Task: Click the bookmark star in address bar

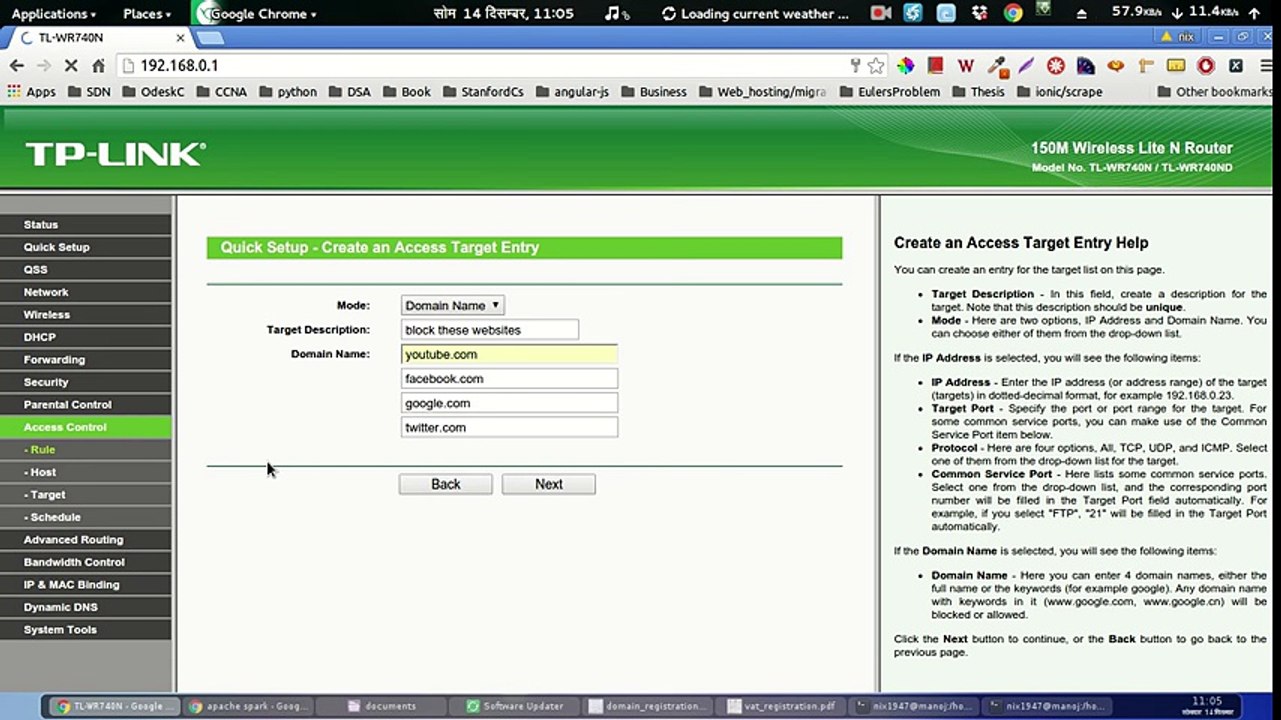Action: (x=876, y=66)
